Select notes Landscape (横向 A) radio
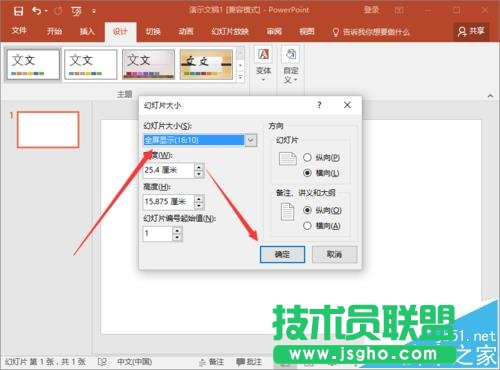Viewport: 500px width, 370px height. [x=307, y=226]
